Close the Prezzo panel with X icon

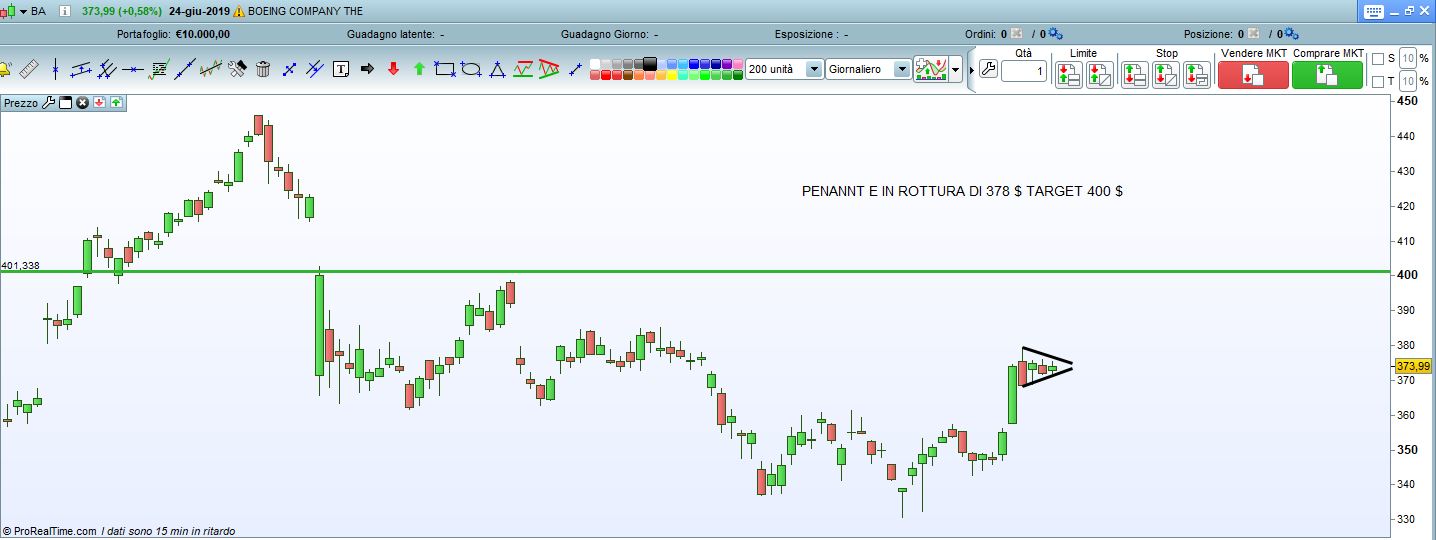tap(83, 103)
